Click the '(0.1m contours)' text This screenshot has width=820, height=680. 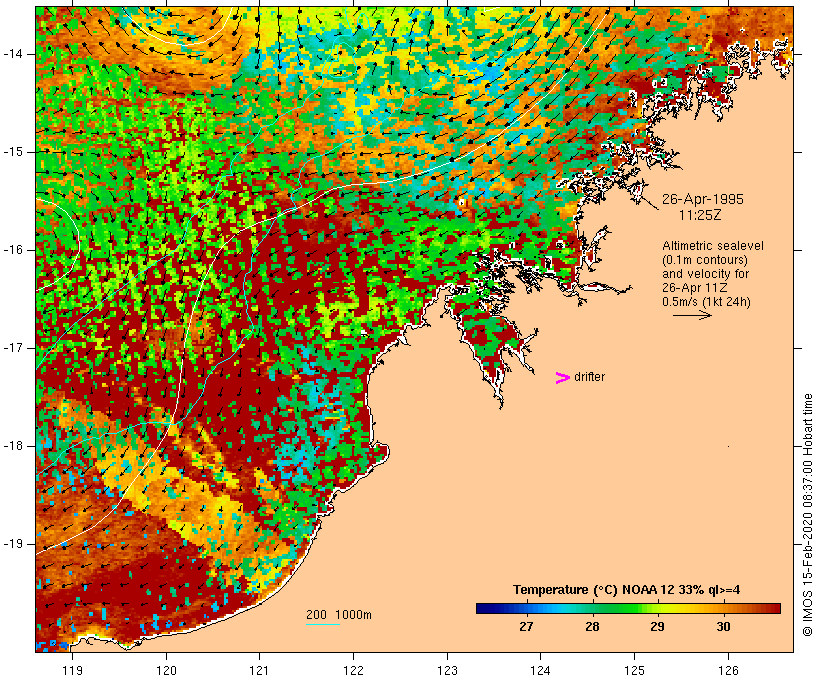(705, 260)
